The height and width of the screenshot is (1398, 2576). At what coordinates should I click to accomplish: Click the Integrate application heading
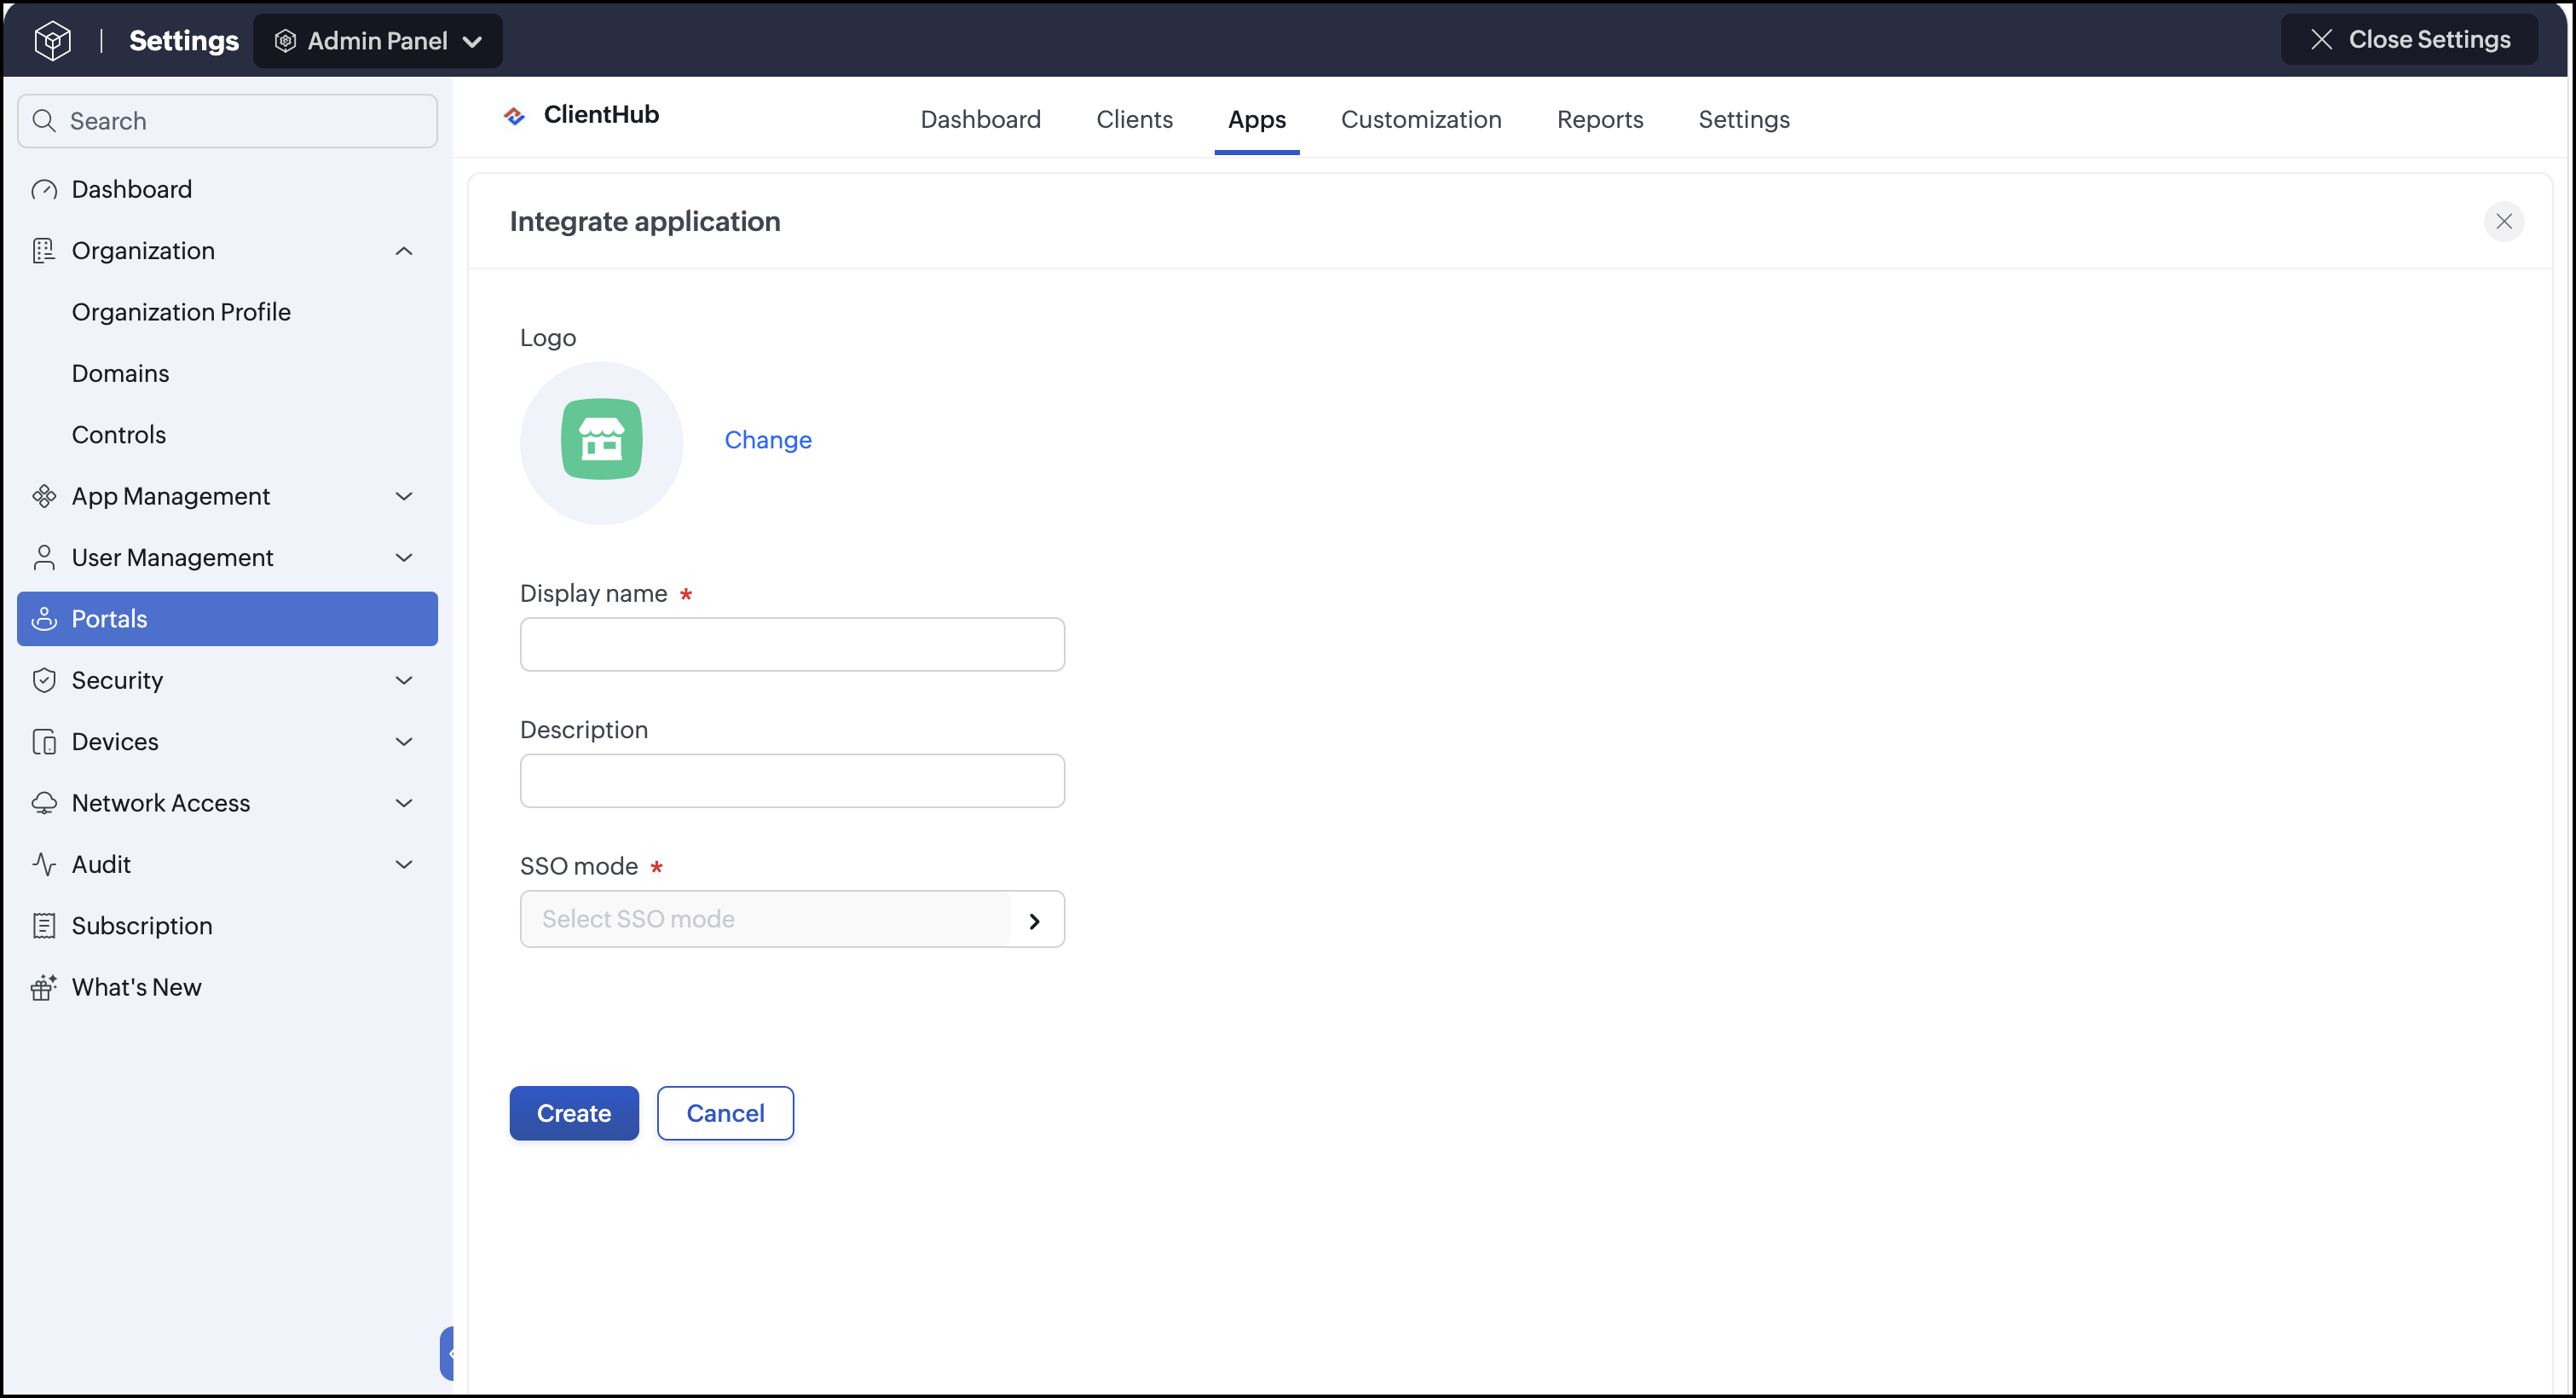point(645,221)
